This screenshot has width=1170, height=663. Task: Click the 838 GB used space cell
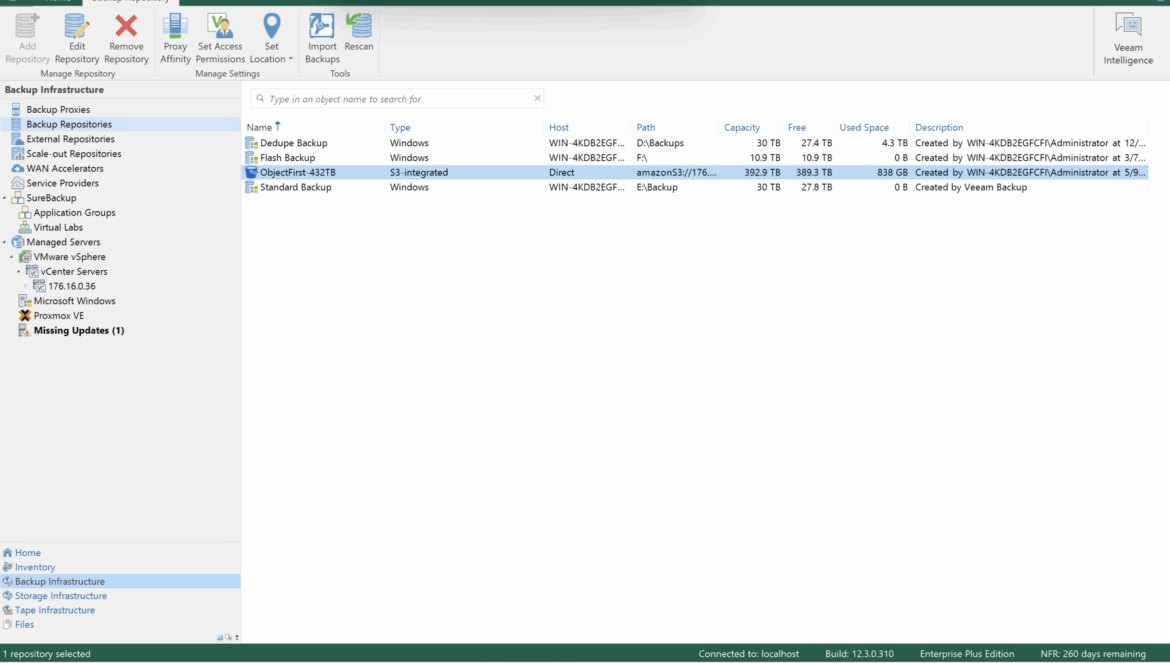click(x=892, y=172)
